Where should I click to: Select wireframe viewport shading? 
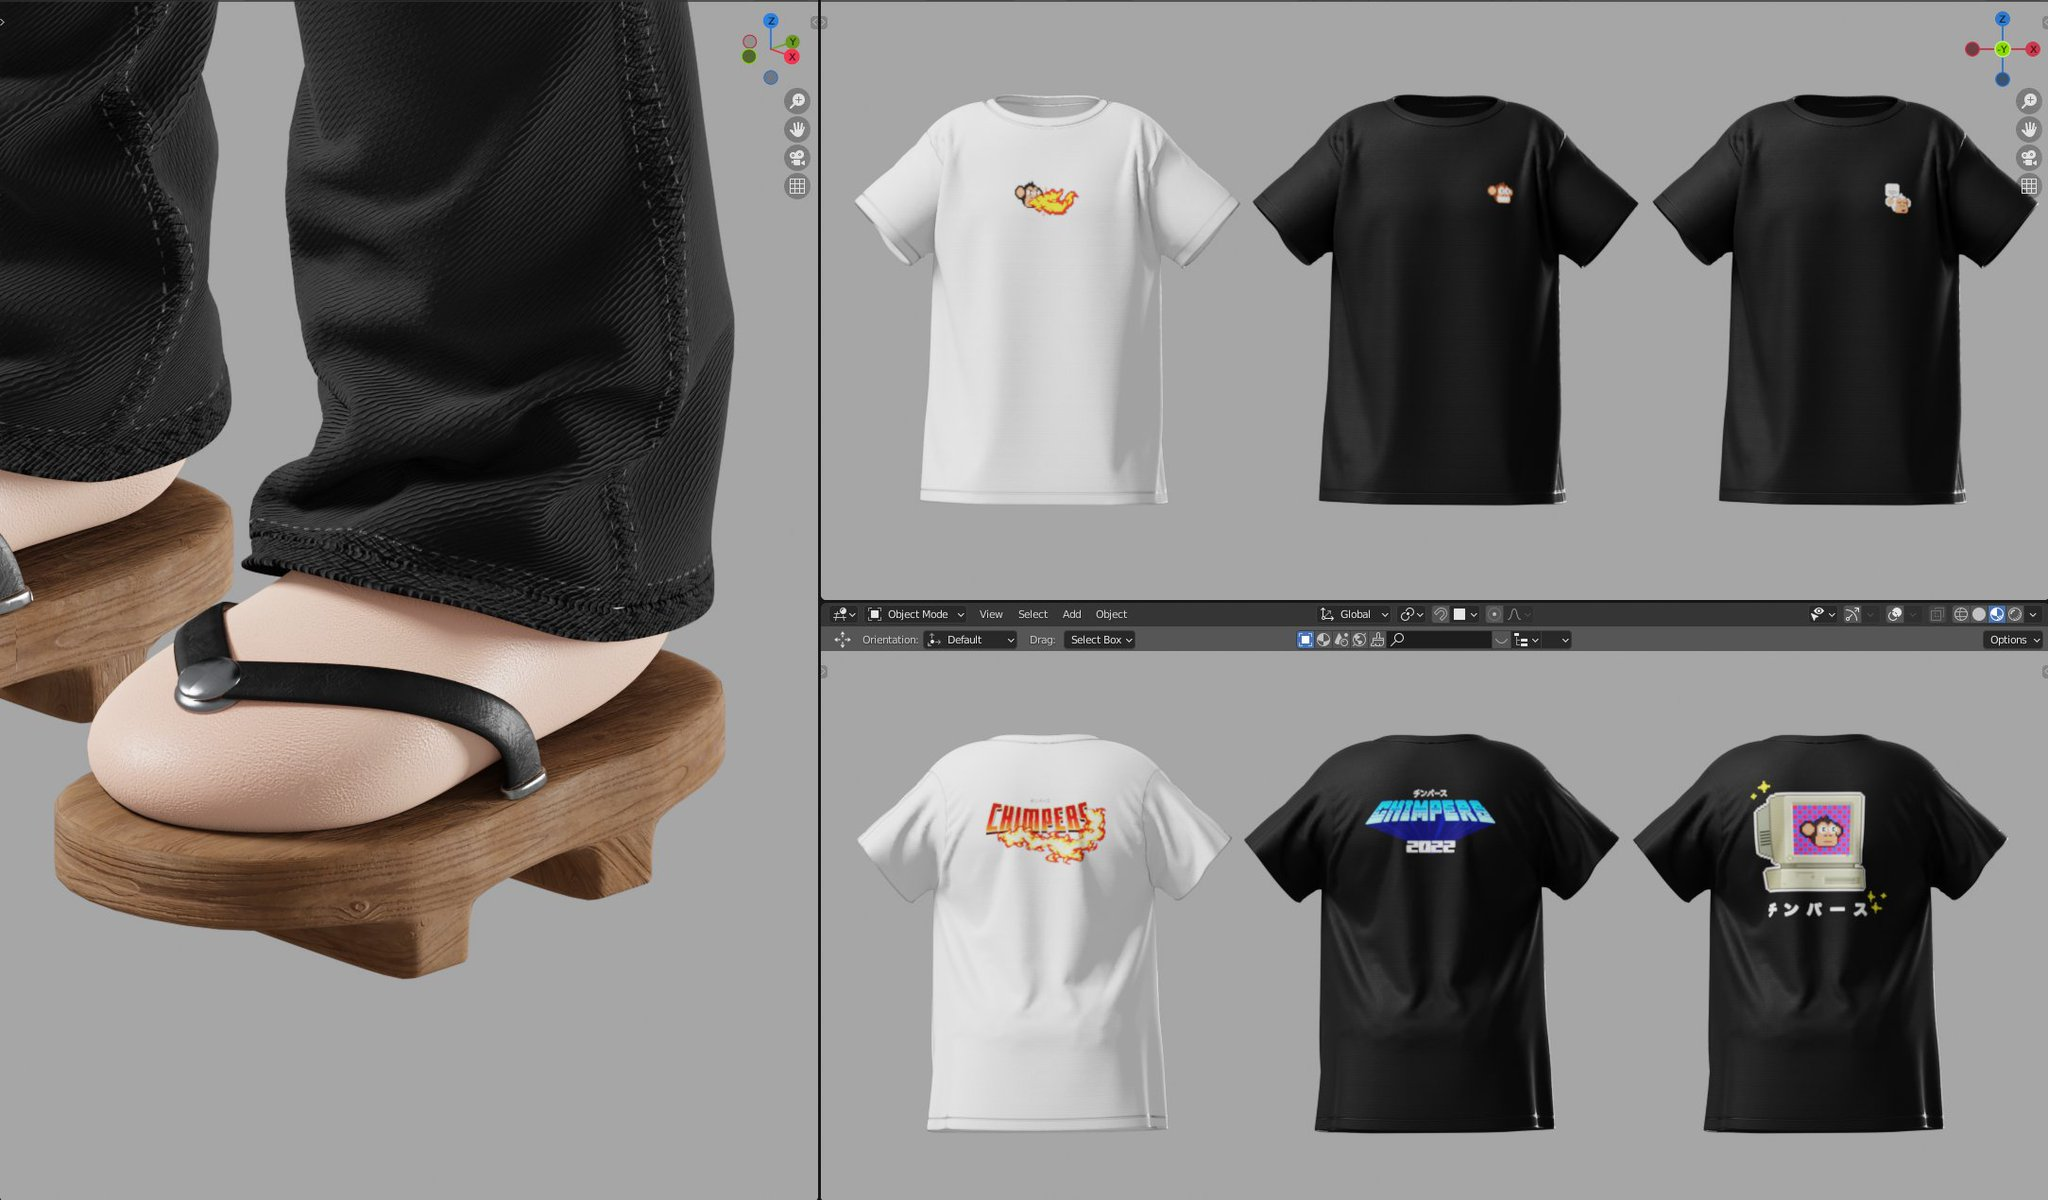click(x=1961, y=614)
